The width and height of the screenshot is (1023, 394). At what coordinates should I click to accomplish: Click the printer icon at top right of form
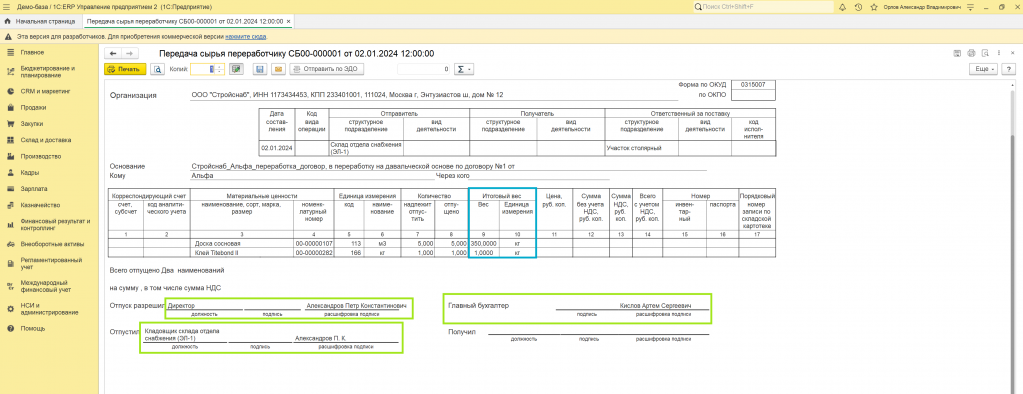pyautogui.click(x=971, y=53)
